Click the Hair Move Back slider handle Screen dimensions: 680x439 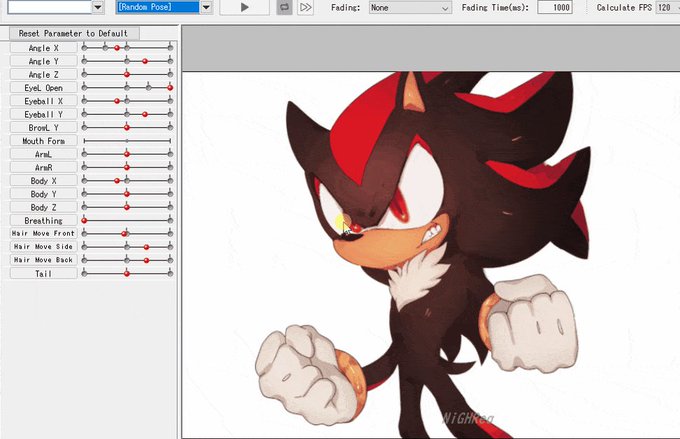point(146,260)
